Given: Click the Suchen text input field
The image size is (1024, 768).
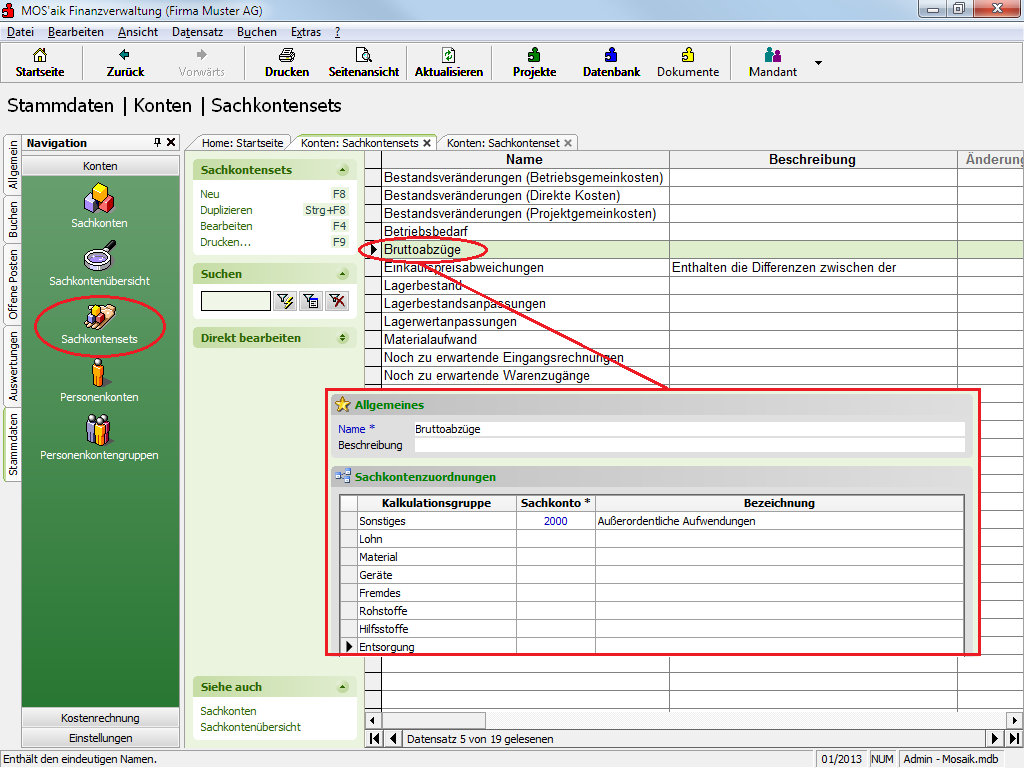Looking at the screenshot, I should pyautogui.click(x=235, y=301).
